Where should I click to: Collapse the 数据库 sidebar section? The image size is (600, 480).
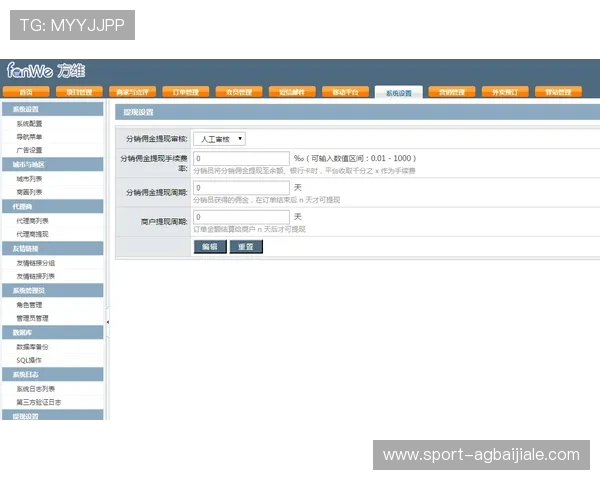[x=22, y=332]
